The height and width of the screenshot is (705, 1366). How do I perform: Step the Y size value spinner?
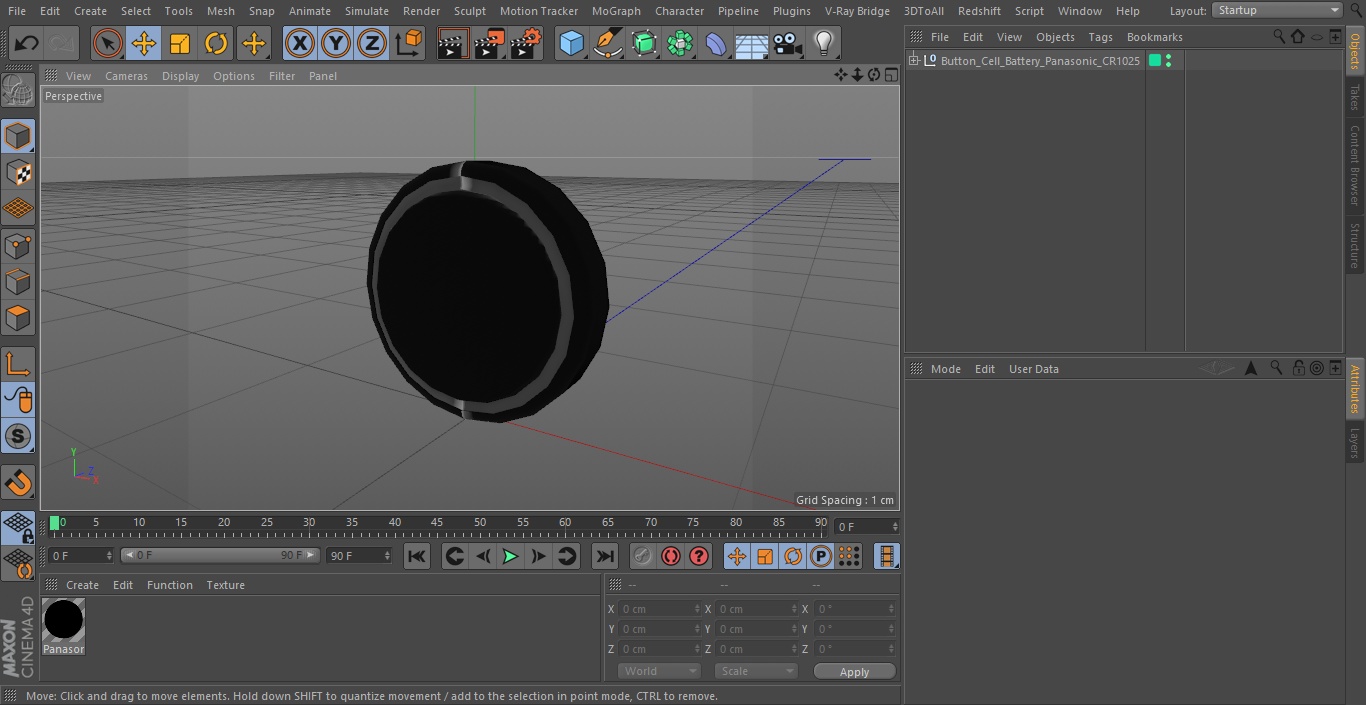coord(795,629)
